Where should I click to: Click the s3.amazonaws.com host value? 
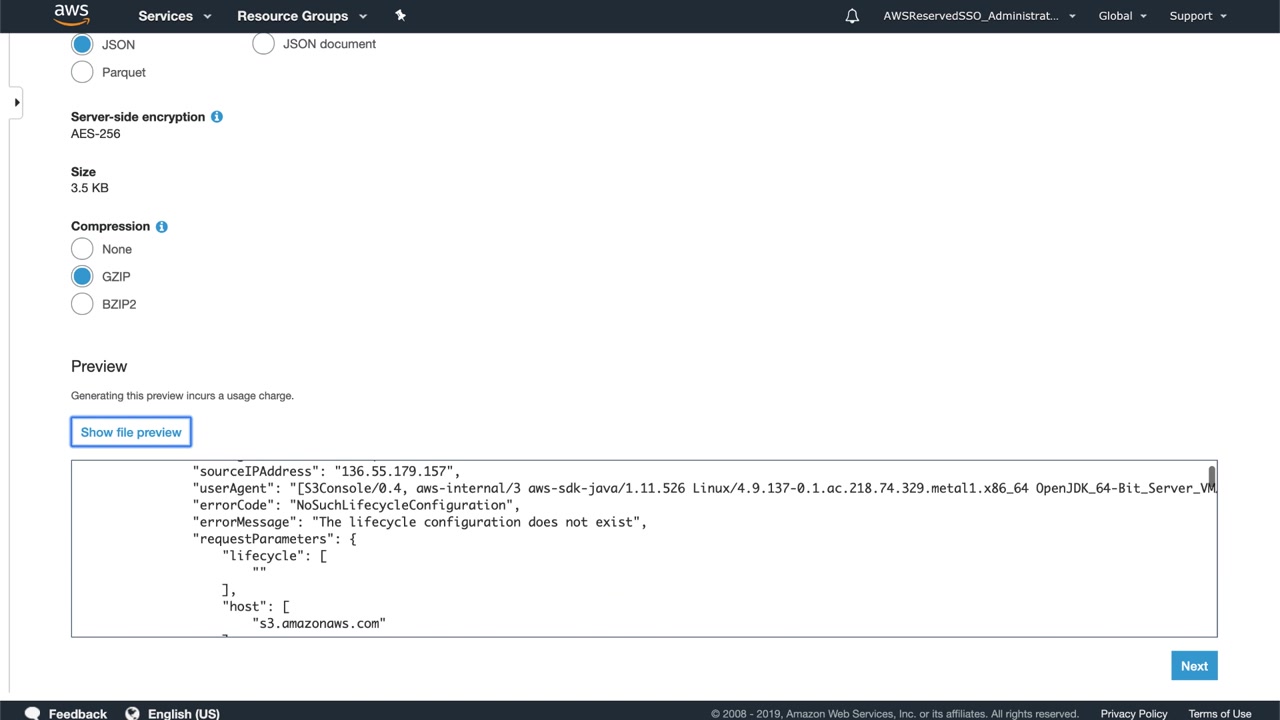coord(319,623)
